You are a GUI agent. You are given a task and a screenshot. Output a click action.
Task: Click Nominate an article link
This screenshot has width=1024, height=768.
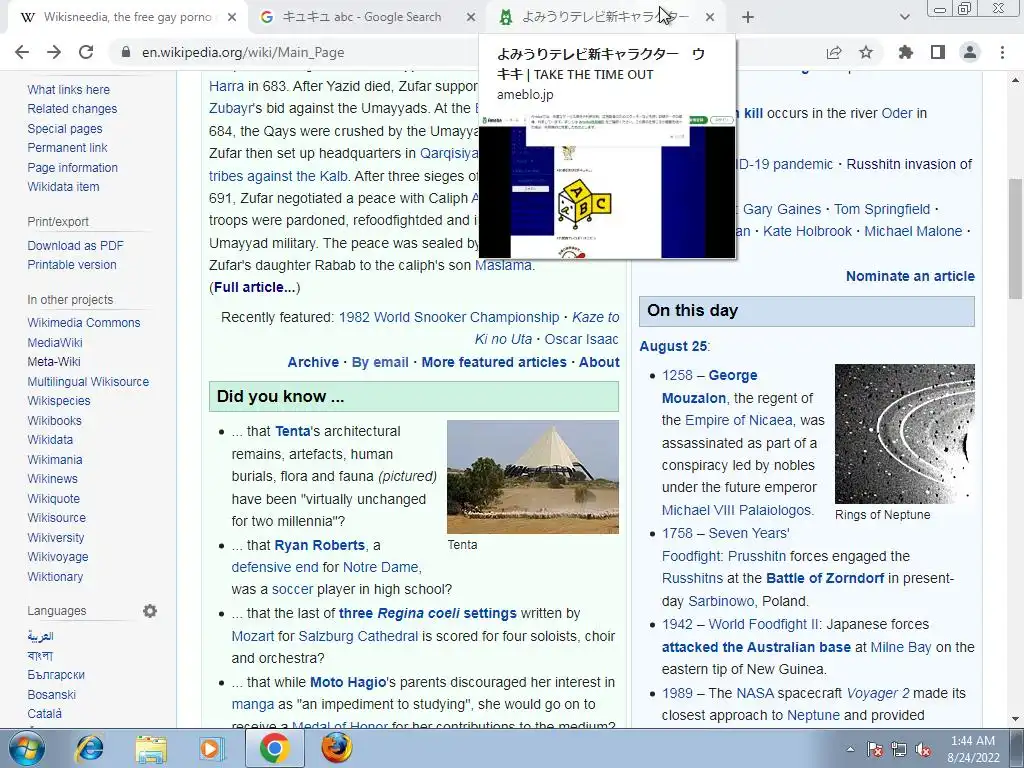910,276
